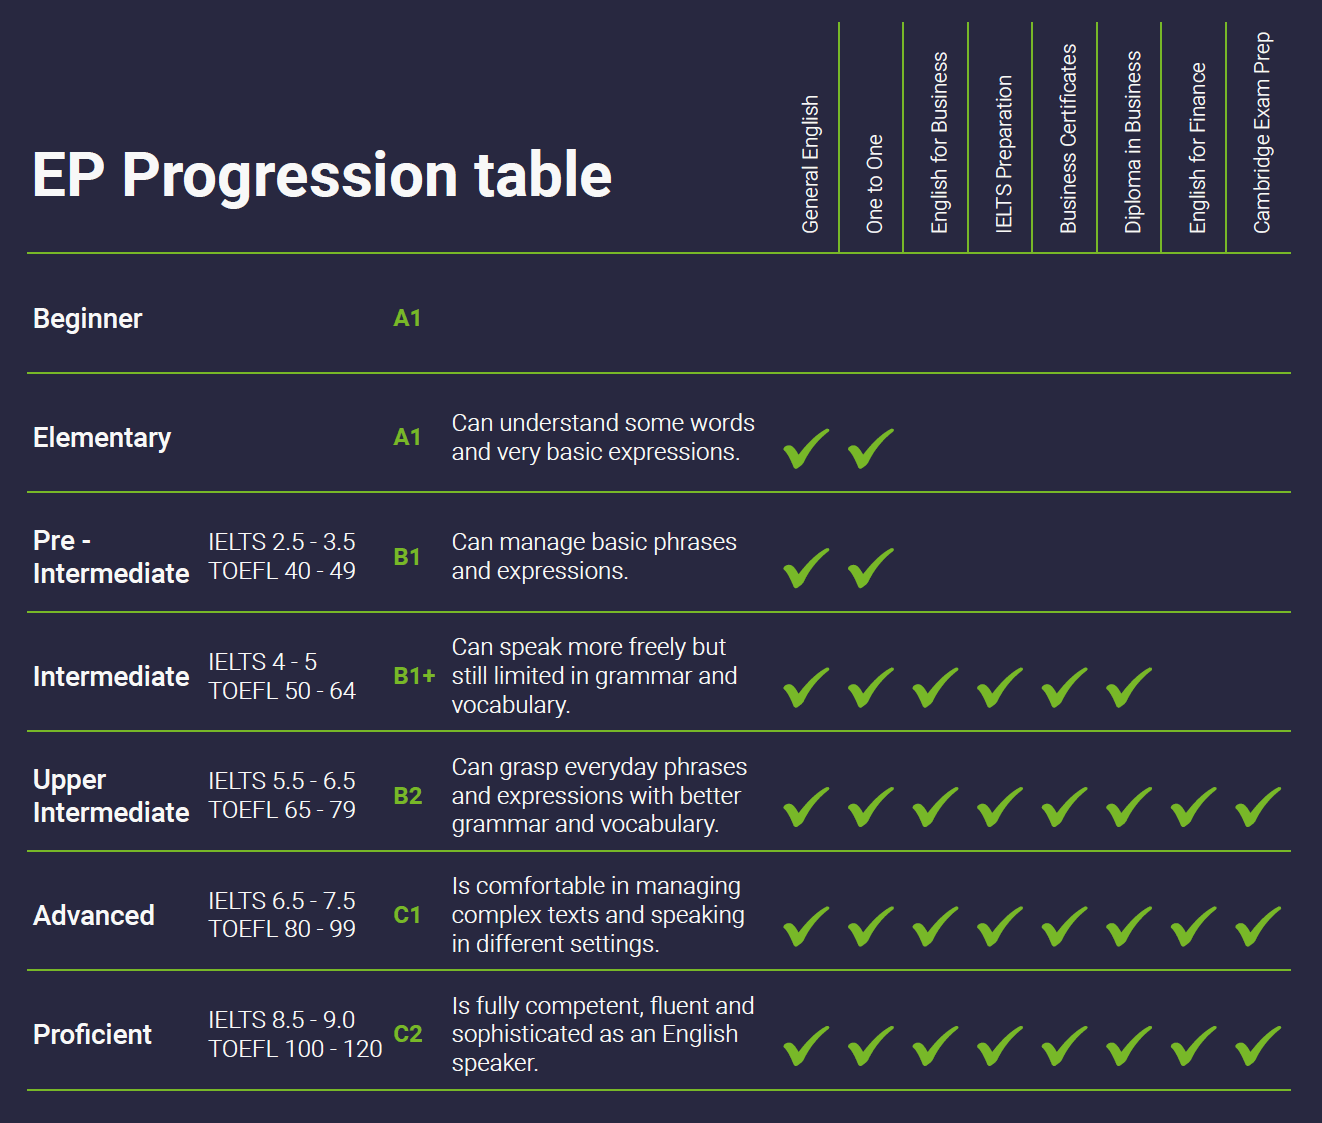Click the Elementary General English checkmark
This screenshot has width=1322, height=1123.
coord(806,448)
